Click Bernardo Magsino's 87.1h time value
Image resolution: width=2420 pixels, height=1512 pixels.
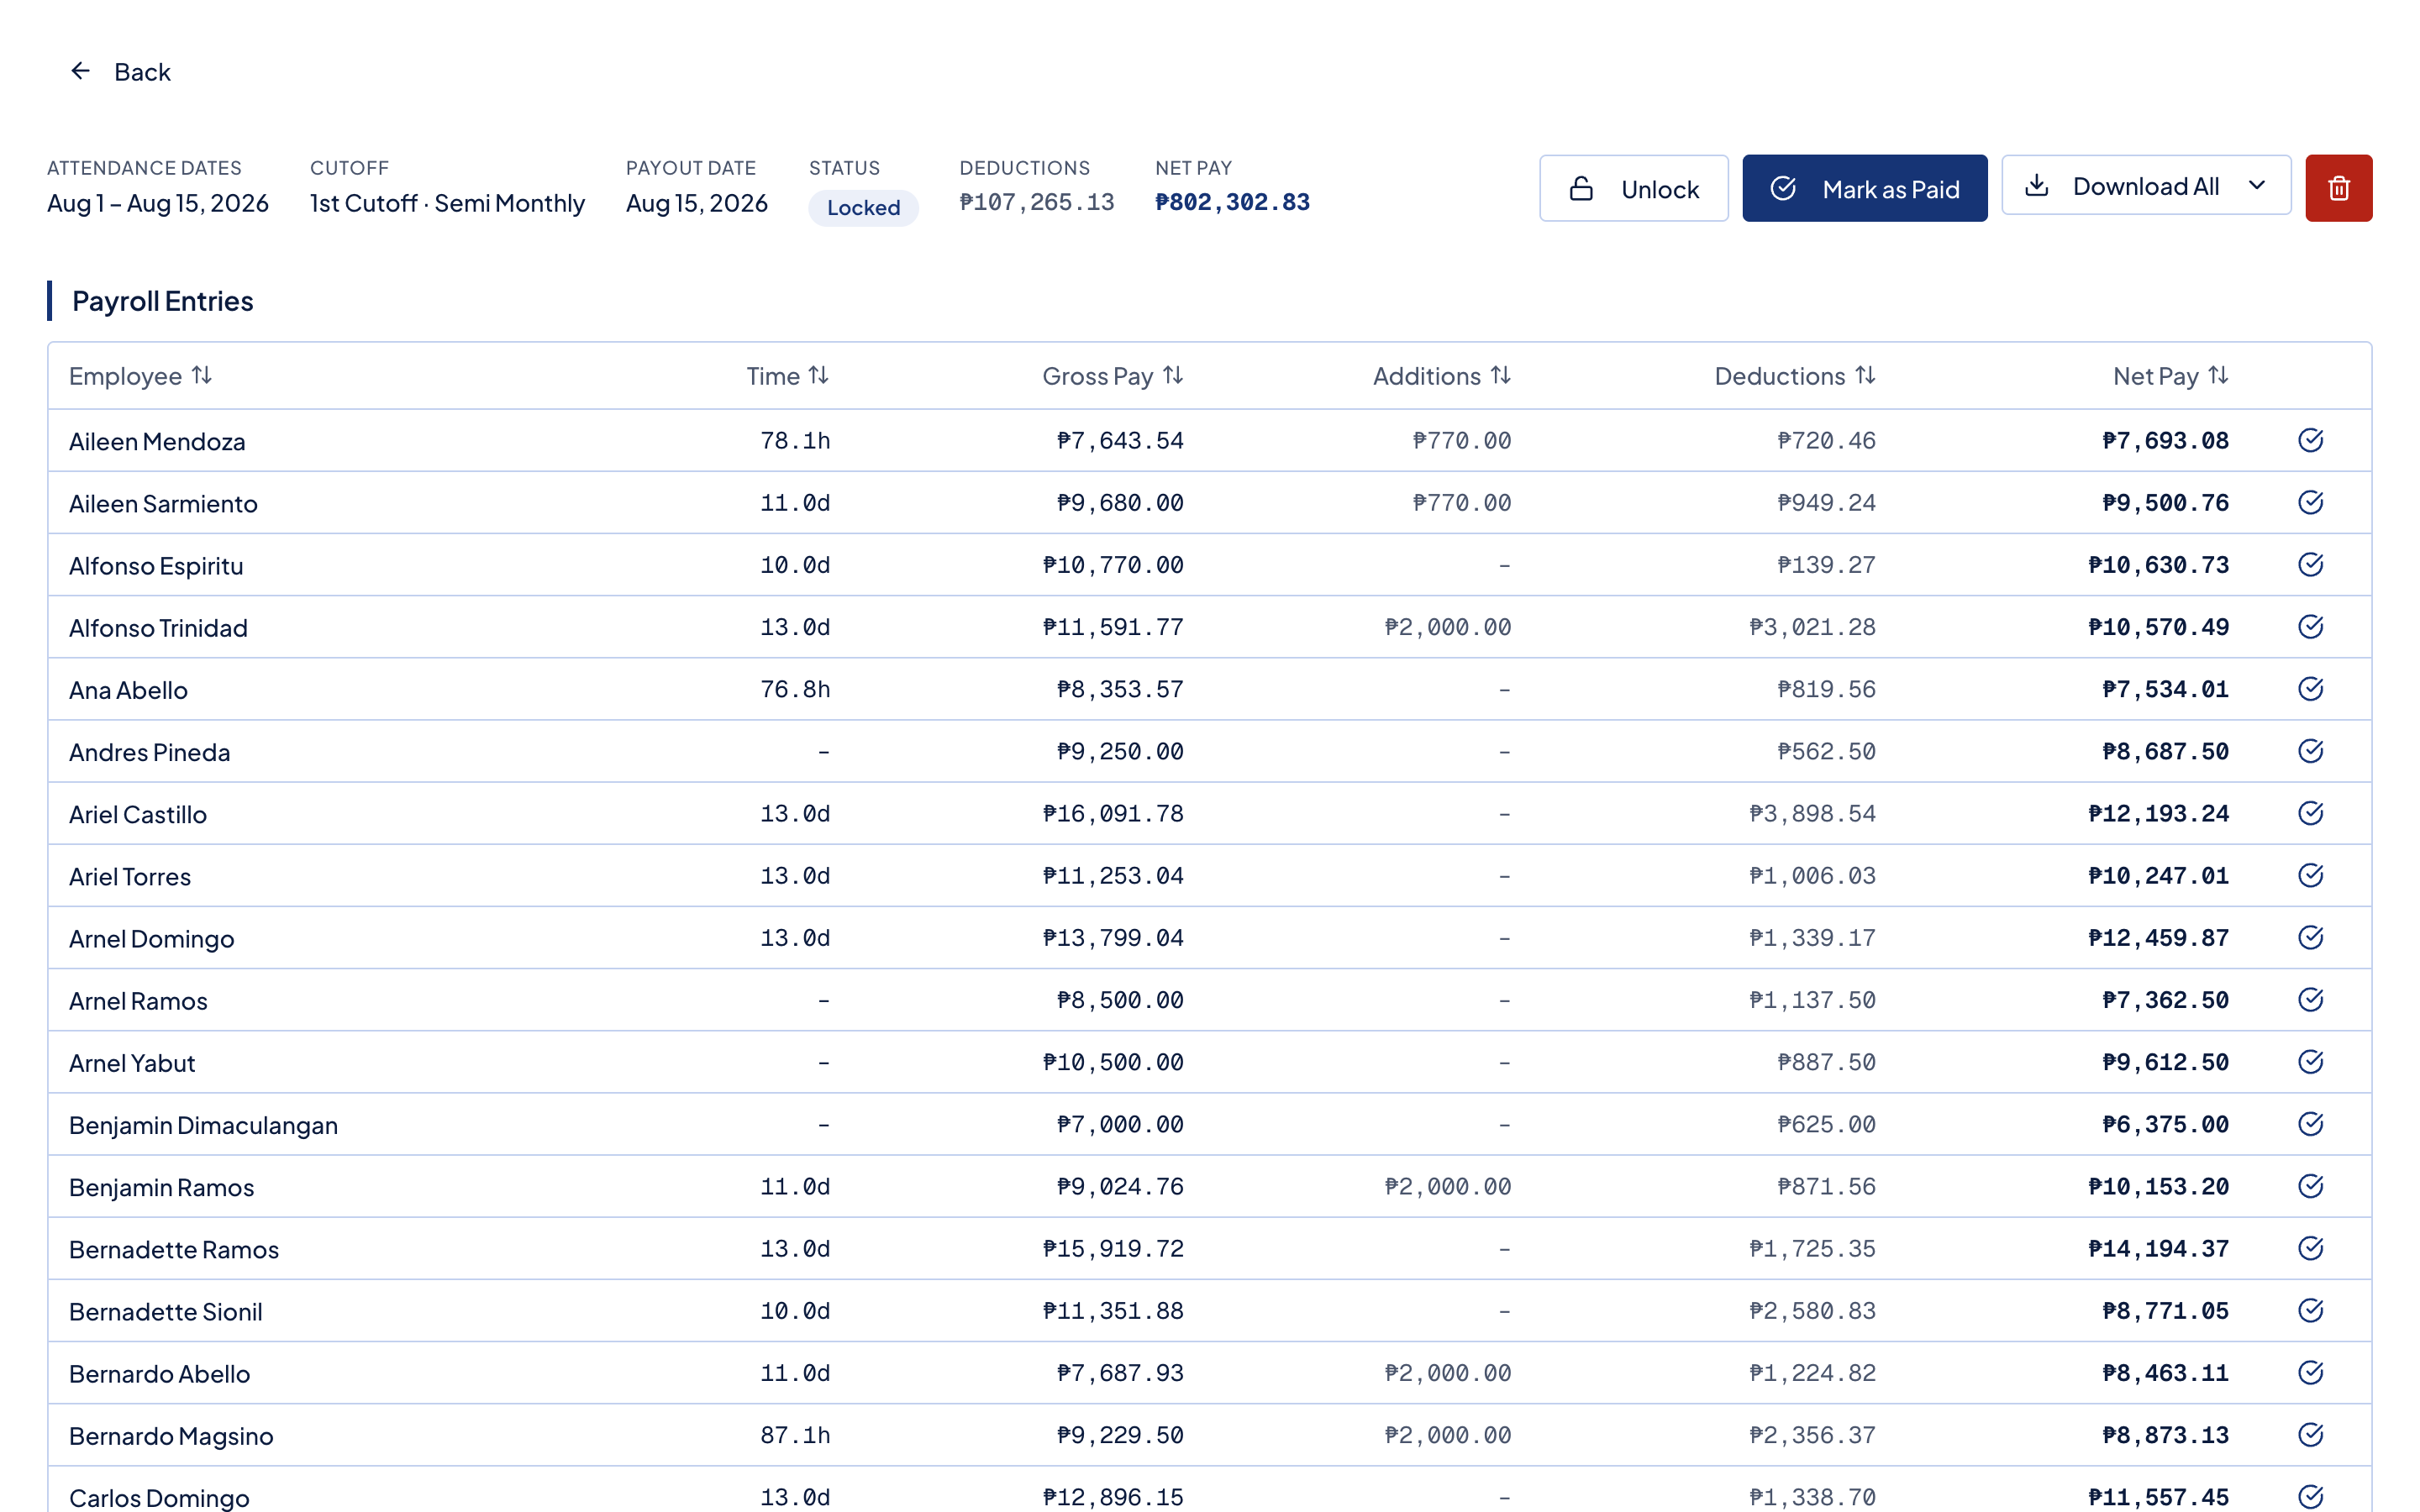795,1435
